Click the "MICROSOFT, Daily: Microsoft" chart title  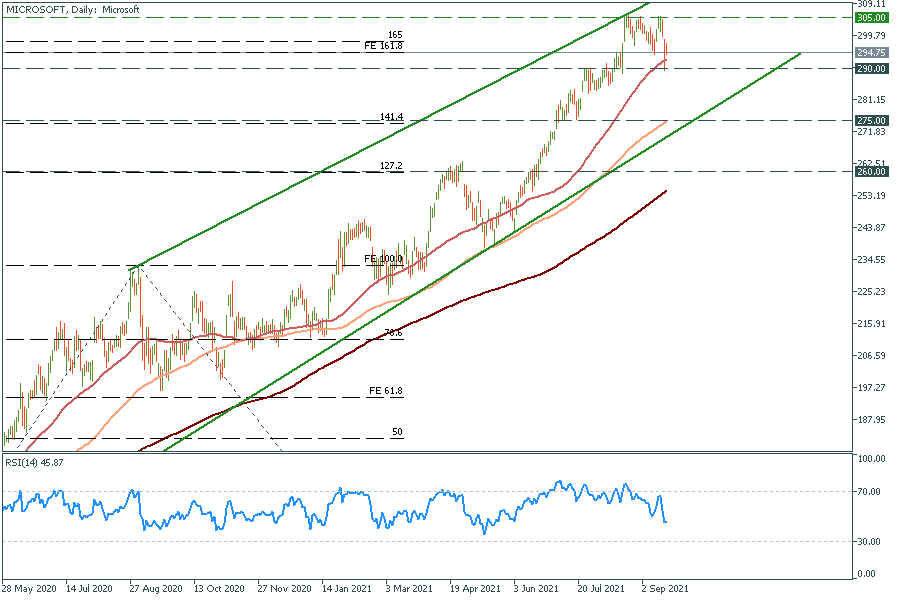click(x=72, y=9)
